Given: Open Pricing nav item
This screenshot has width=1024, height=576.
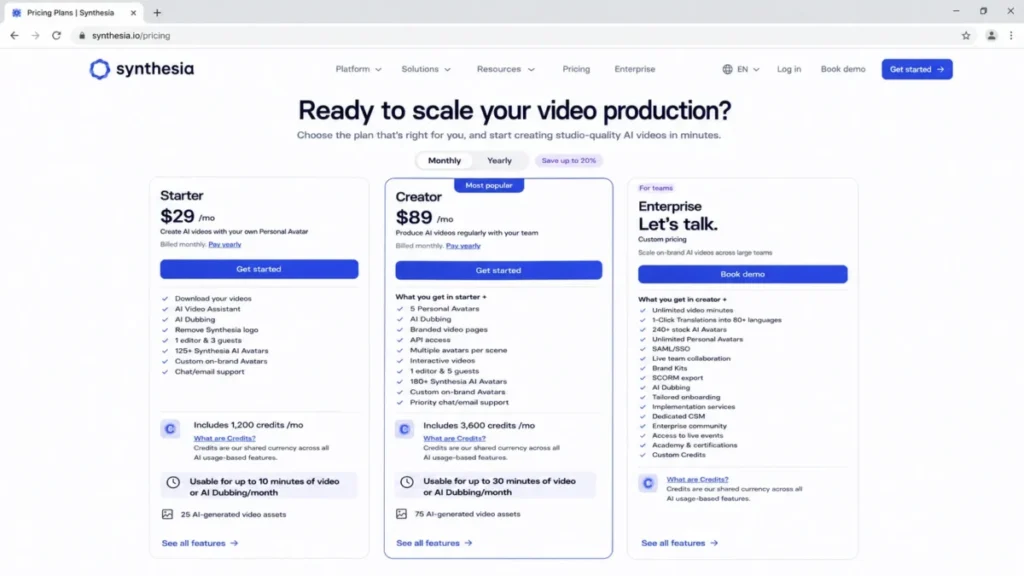Looking at the screenshot, I should (576, 69).
